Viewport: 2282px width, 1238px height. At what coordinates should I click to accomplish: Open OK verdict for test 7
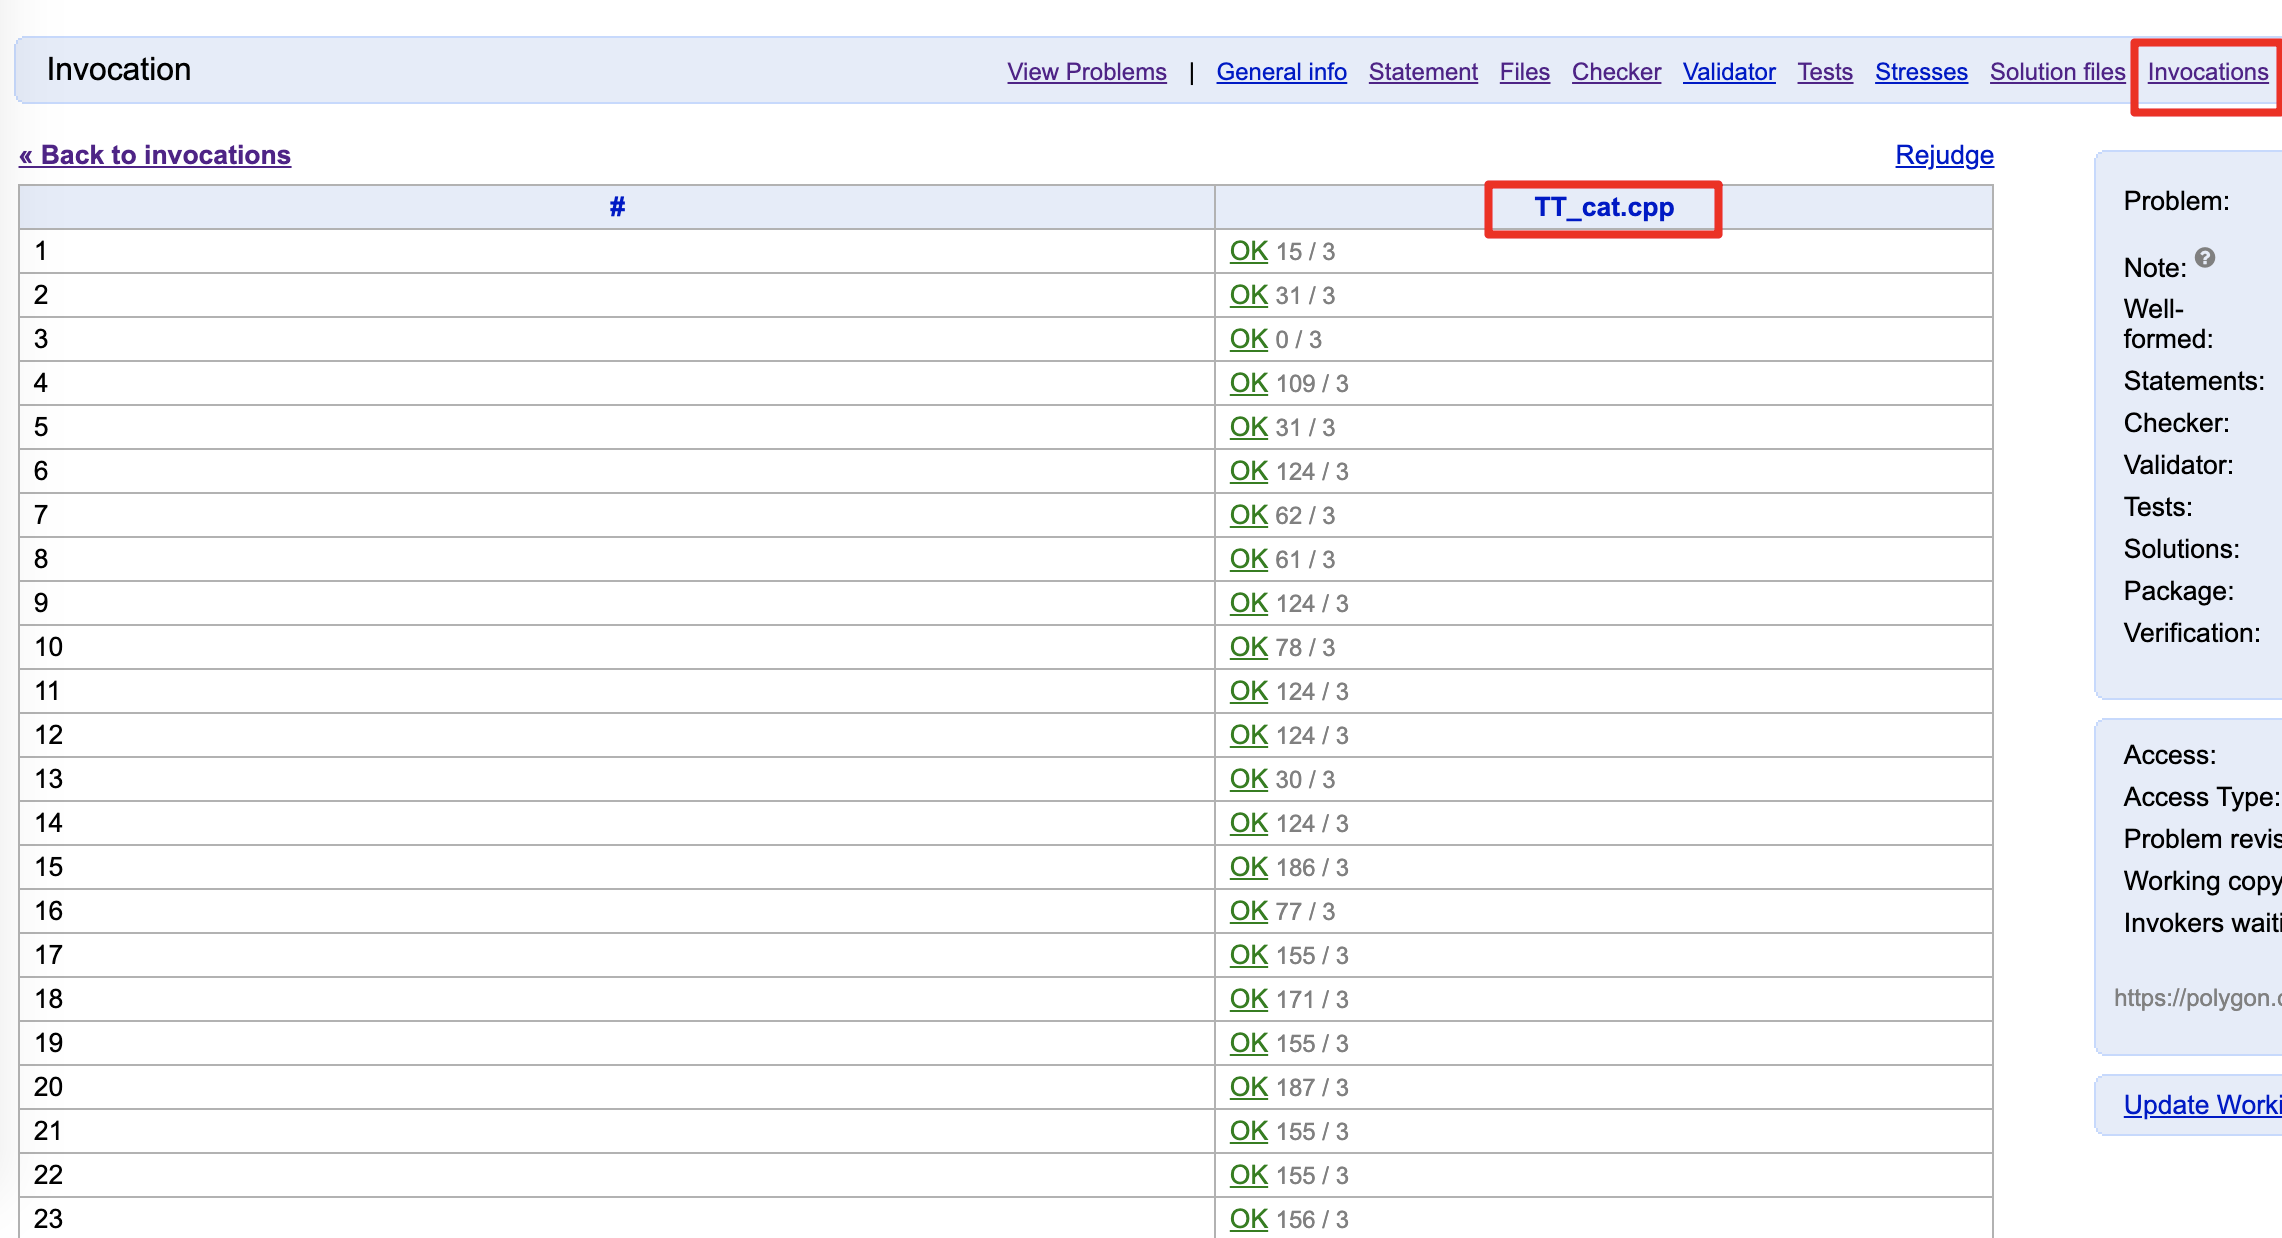point(1249,515)
